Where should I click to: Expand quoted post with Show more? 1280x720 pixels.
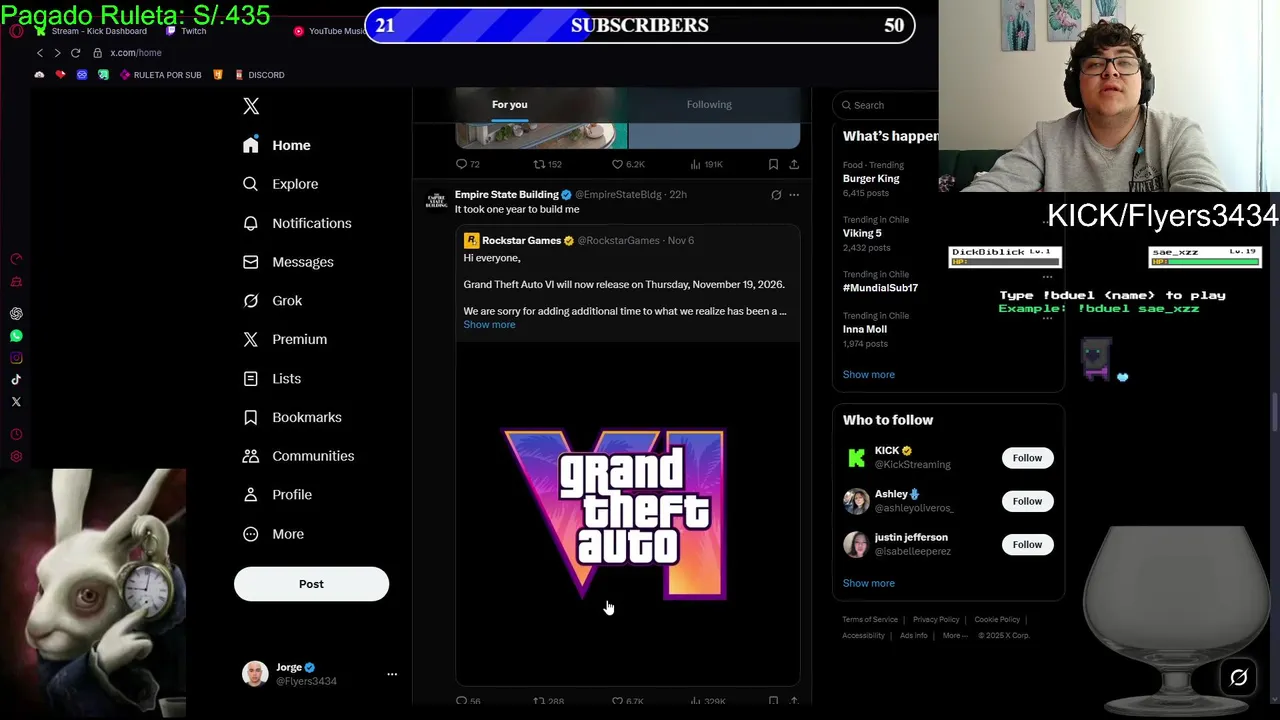click(489, 325)
